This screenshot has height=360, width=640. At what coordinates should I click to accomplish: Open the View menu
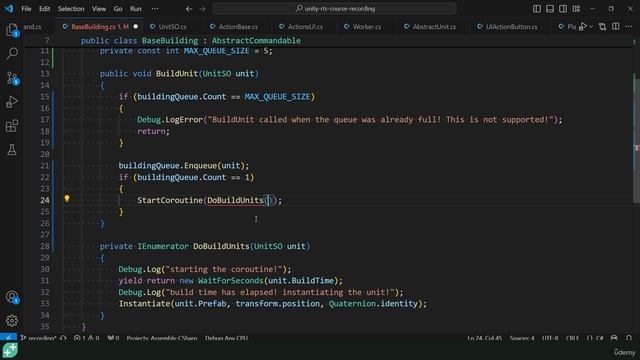coord(99,9)
